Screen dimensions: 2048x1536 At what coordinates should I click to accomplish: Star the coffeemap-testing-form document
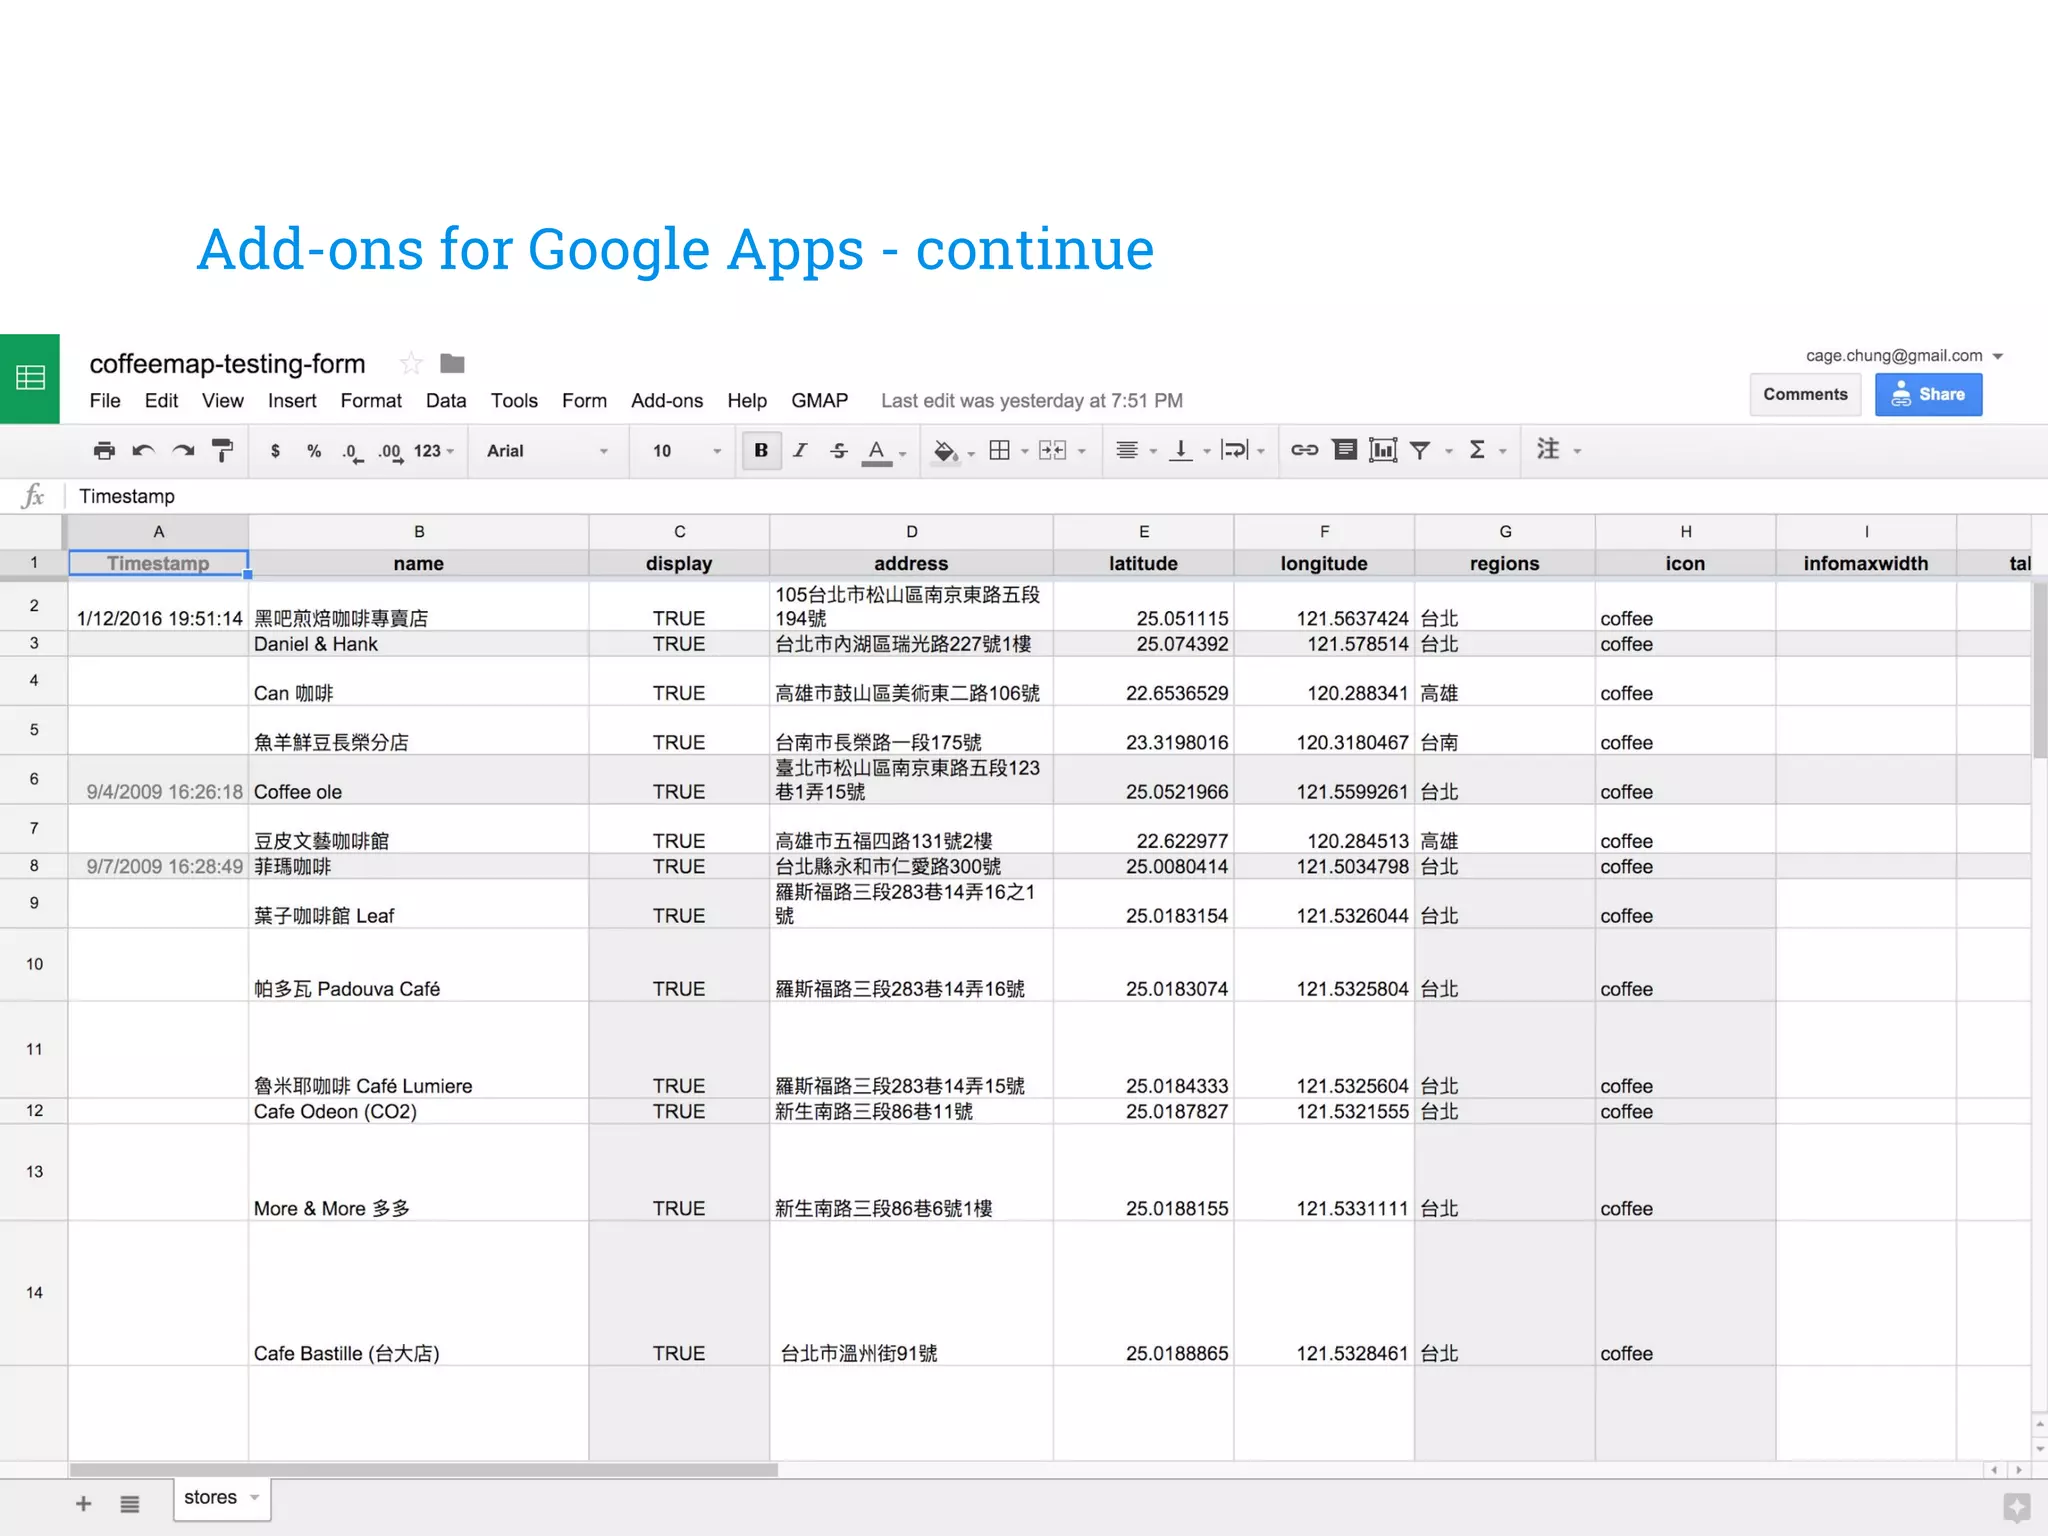410,363
